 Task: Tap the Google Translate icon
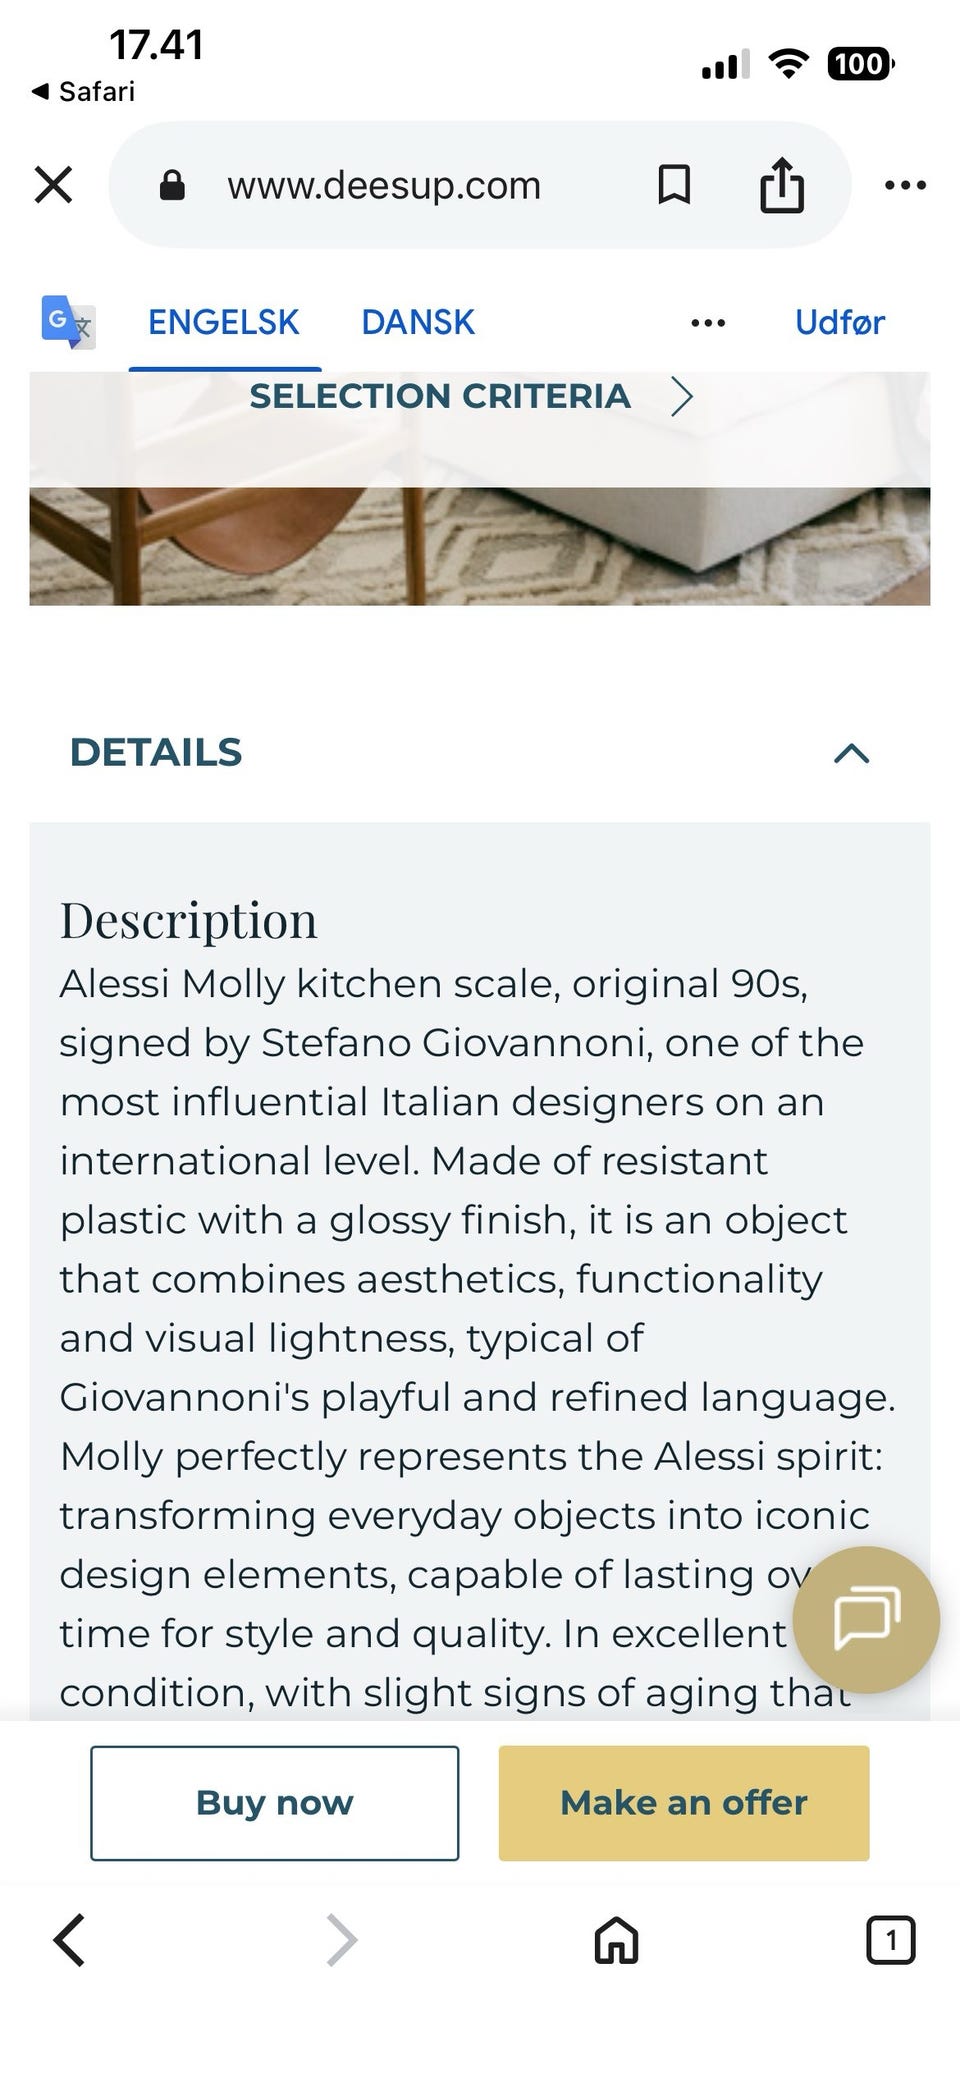[x=68, y=322]
